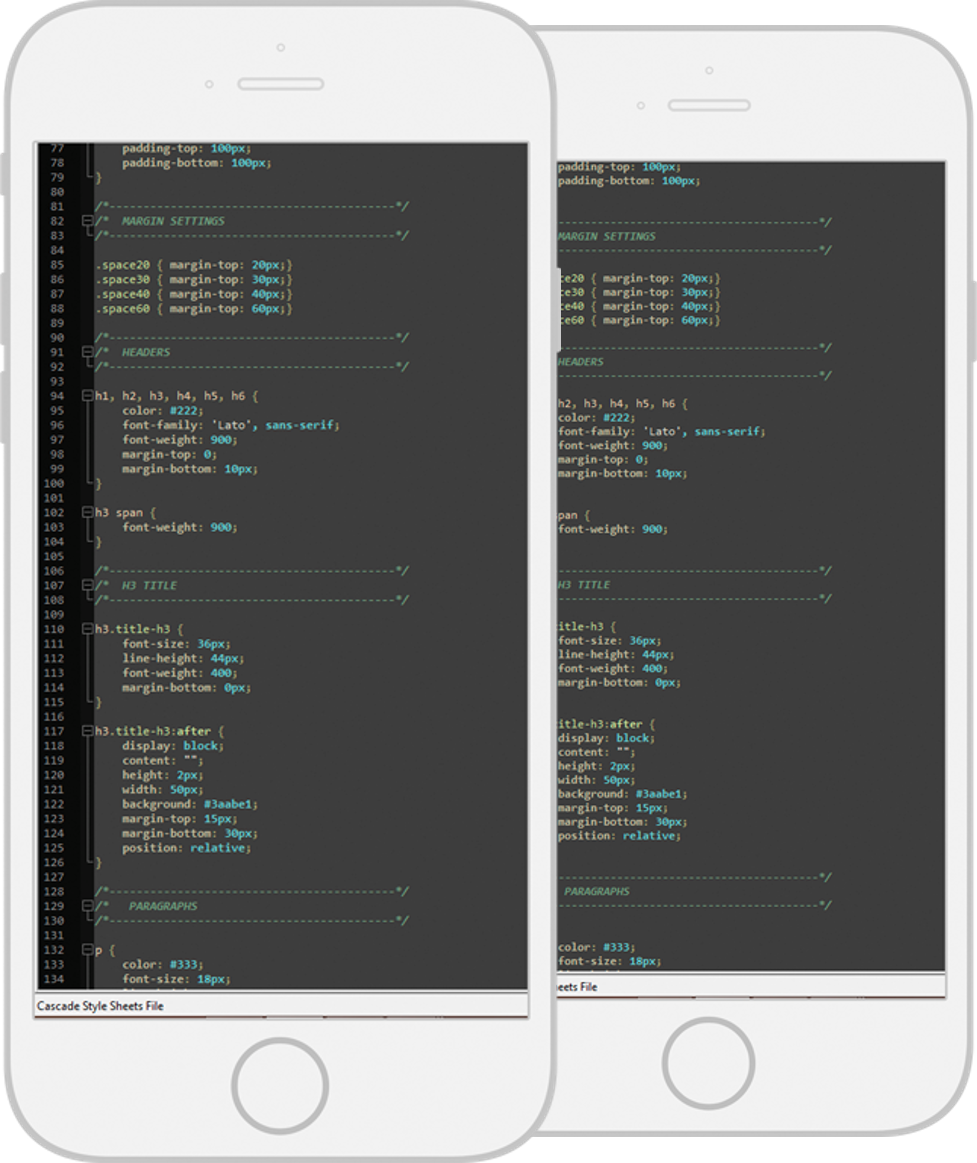Click 'color: #222;' line on the left phone
977x1163 pixels.
click(x=162, y=410)
